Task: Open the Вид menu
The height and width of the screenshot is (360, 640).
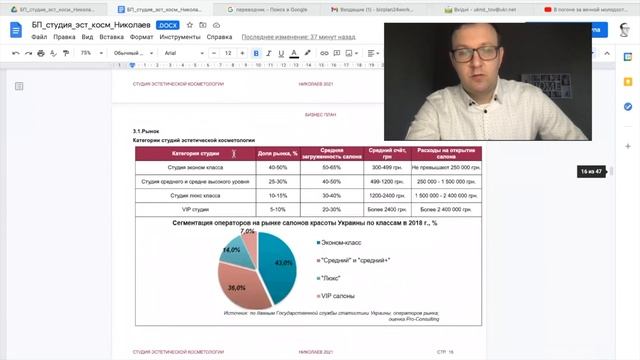Action: point(87,37)
